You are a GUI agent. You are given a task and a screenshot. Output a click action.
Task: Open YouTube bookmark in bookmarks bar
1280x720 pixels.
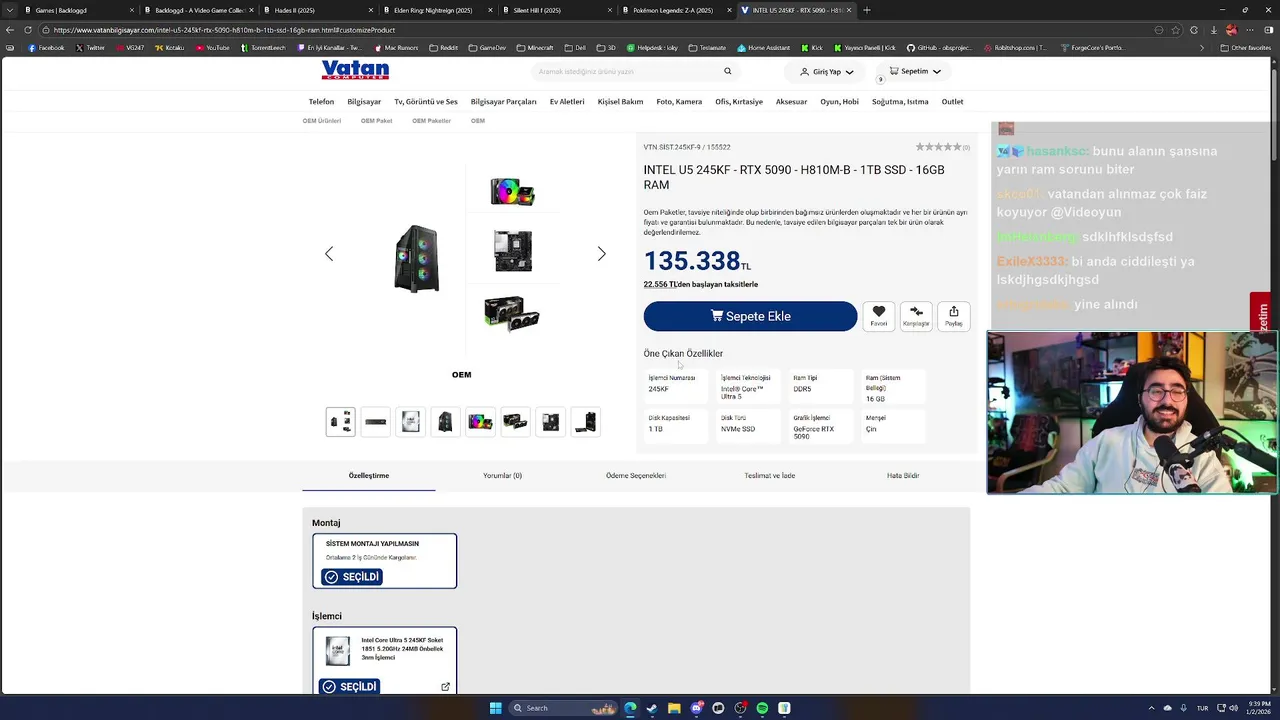[212, 47]
